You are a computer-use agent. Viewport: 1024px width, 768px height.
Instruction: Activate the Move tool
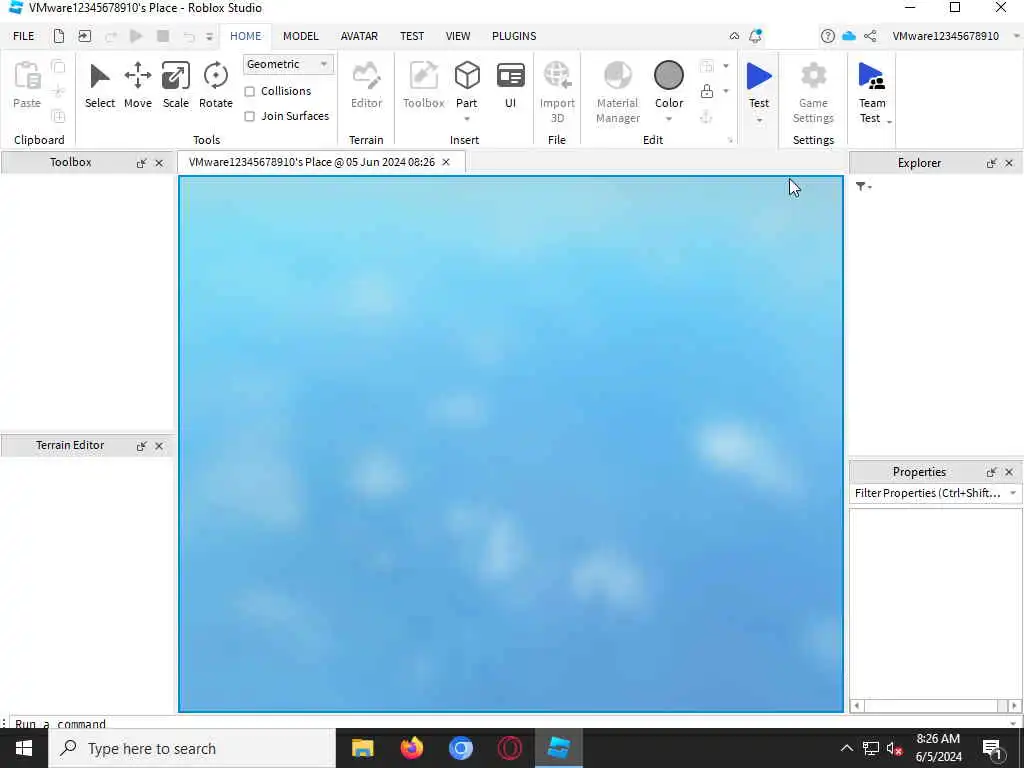(138, 86)
